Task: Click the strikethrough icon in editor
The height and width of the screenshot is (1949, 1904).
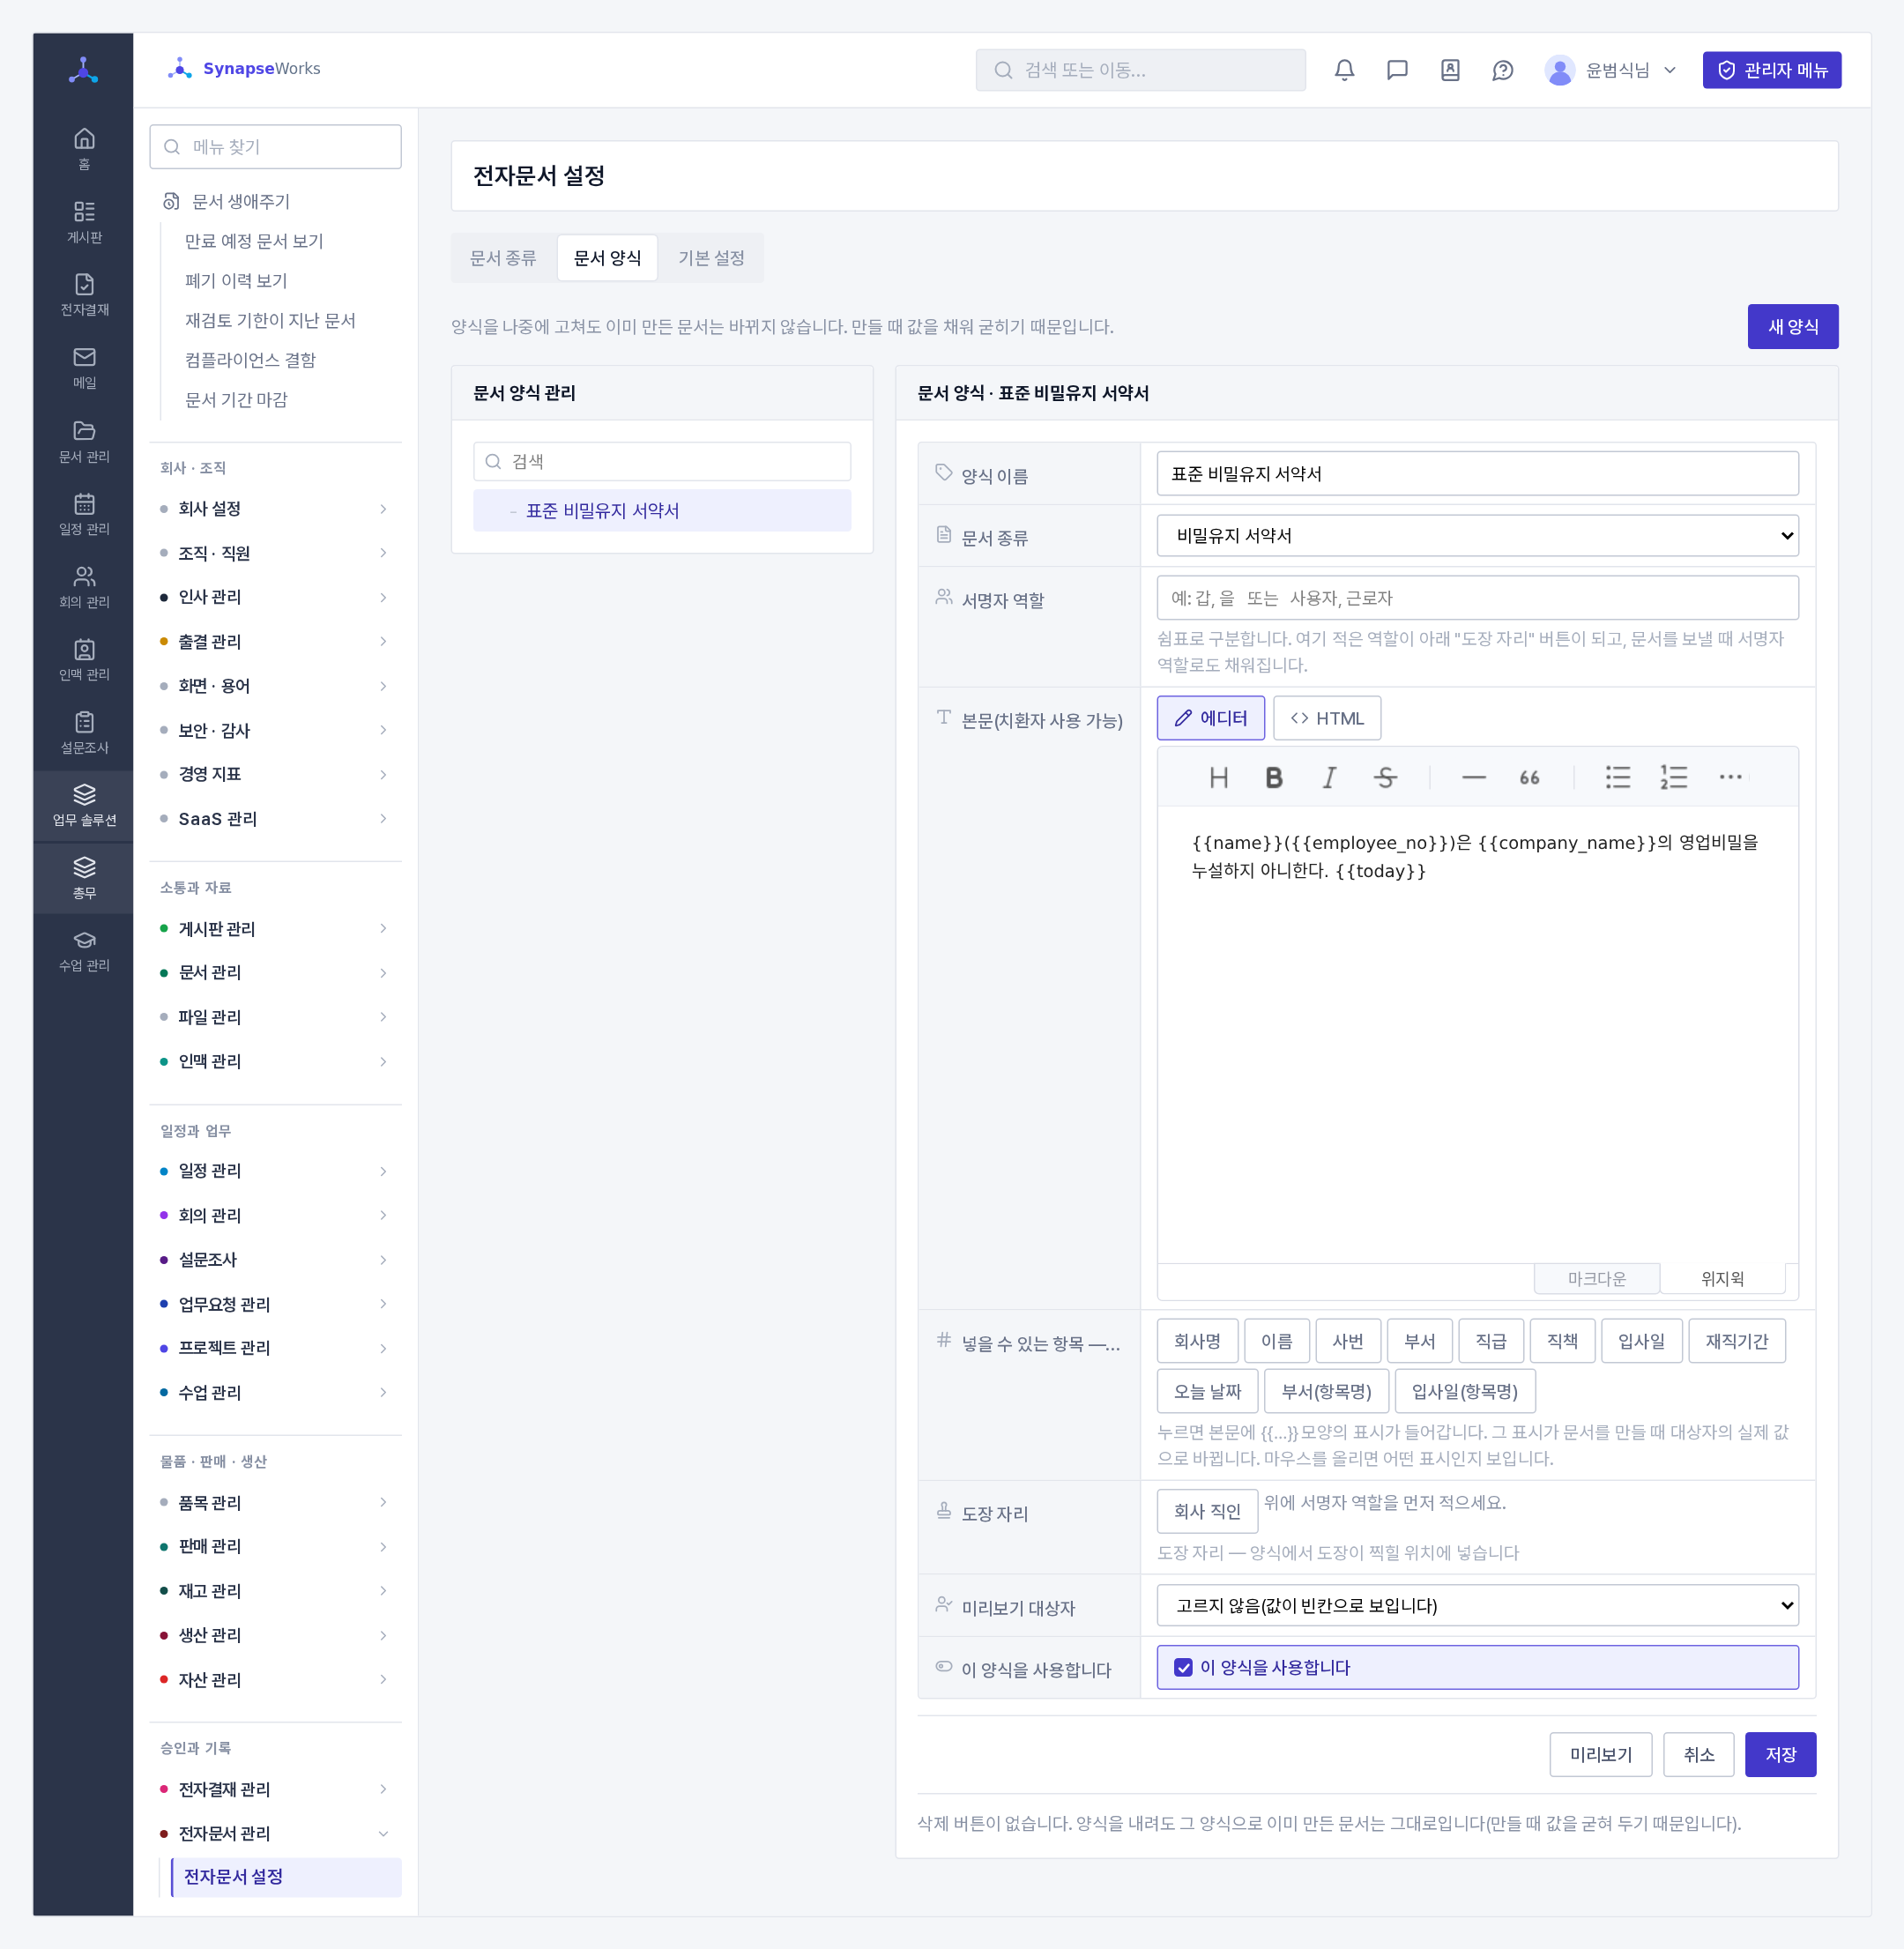Action: pyautogui.click(x=1385, y=777)
